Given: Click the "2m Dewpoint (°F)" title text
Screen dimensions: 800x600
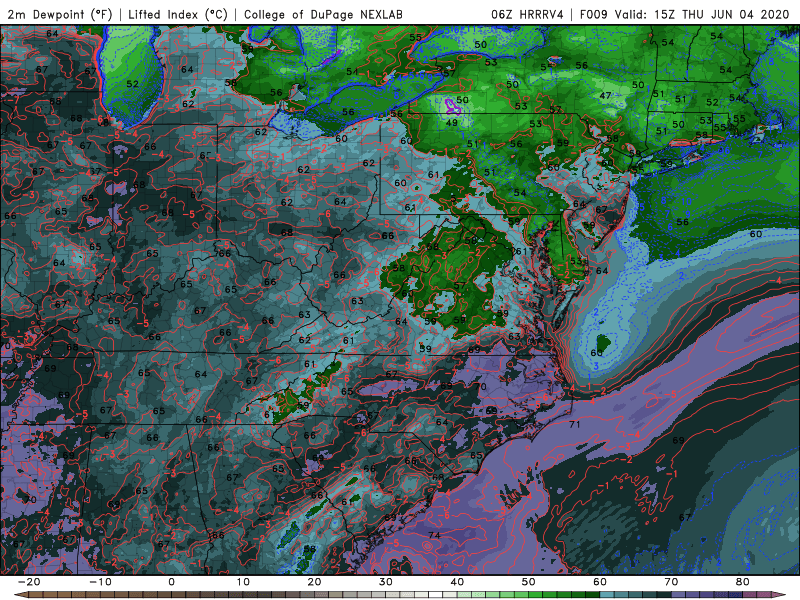Looking at the screenshot, I should (60, 14).
